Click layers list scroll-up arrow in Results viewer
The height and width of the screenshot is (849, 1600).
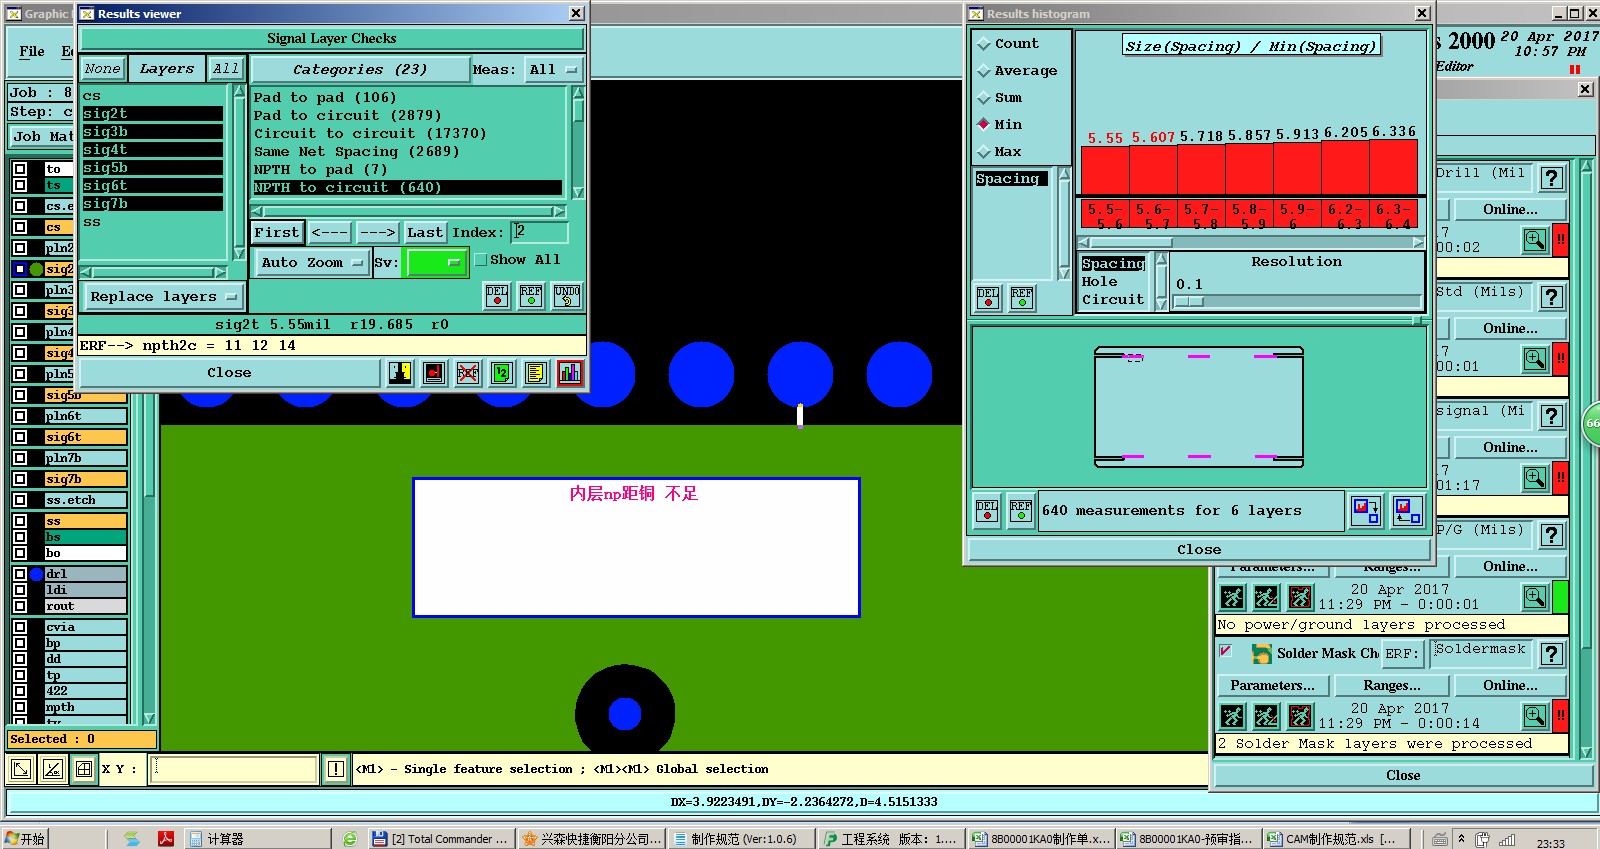239,92
